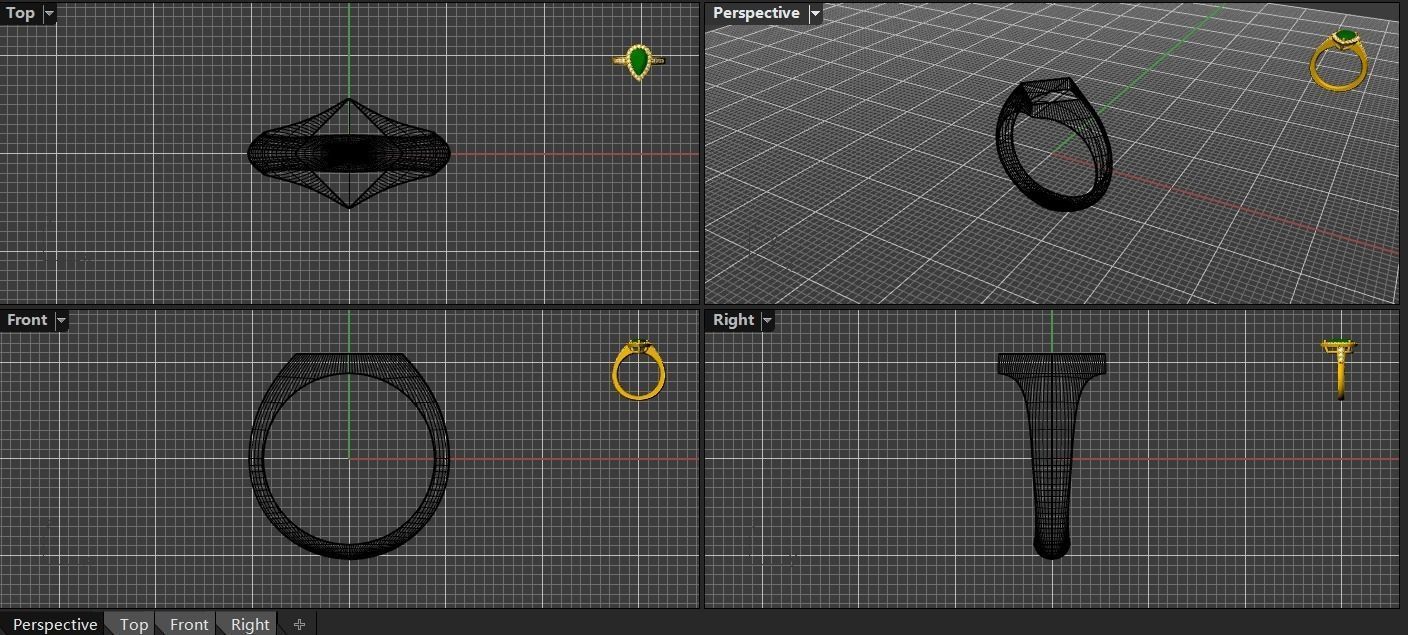Click the ring reference image in Right viewport
The image size is (1408, 635).
[x=1338, y=368]
